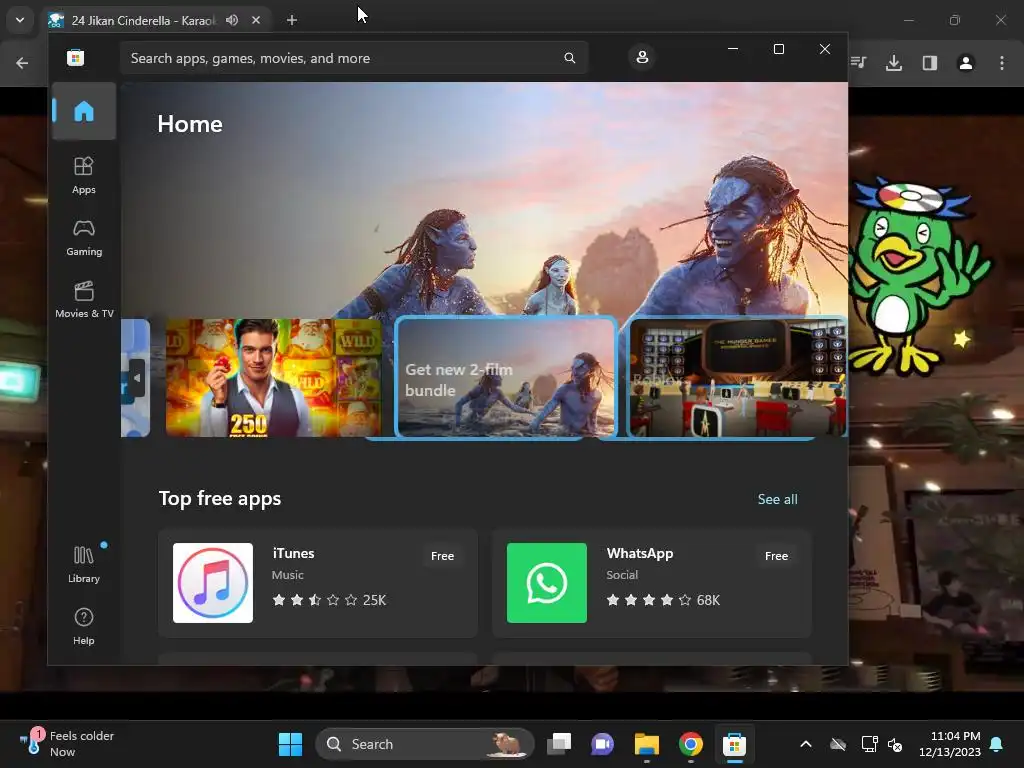Click the Home heading text
Image resolution: width=1024 pixels, height=768 pixels.
pyautogui.click(x=190, y=124)
